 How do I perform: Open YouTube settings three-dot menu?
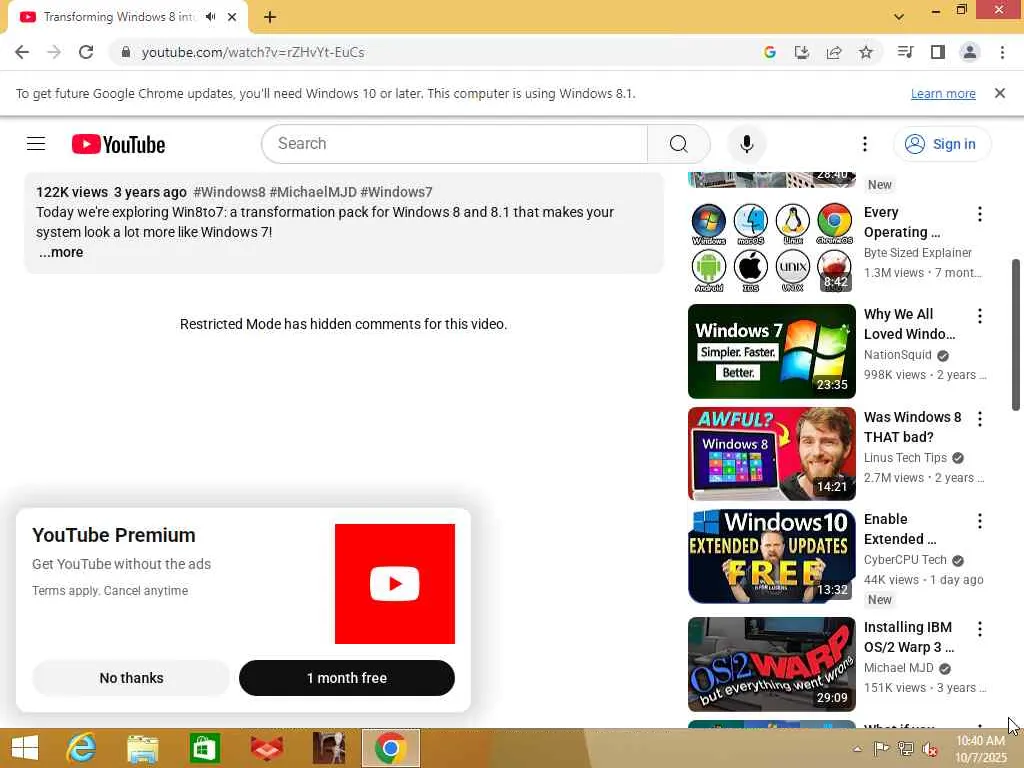tap(865, 144)
